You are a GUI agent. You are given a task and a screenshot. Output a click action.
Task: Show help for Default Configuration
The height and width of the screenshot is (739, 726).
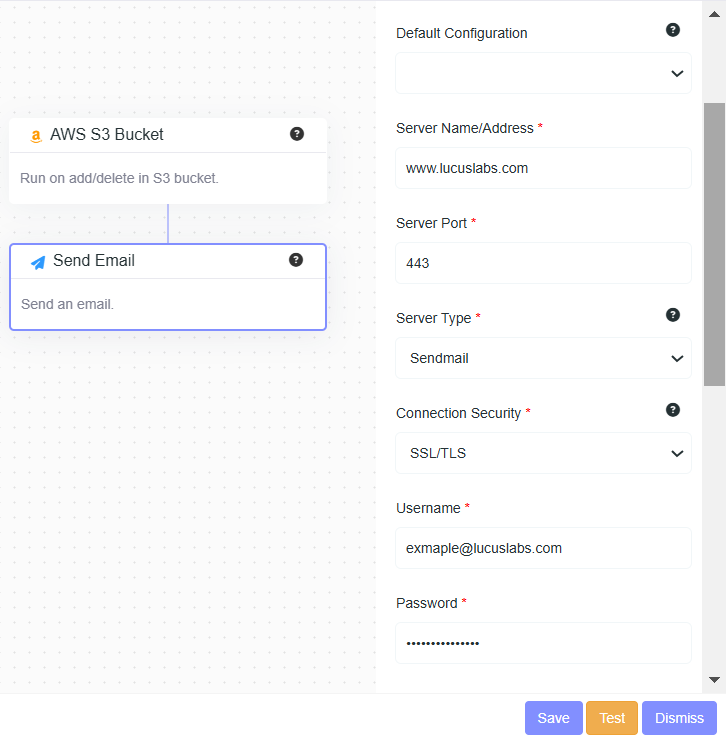(x=673, y=30)
